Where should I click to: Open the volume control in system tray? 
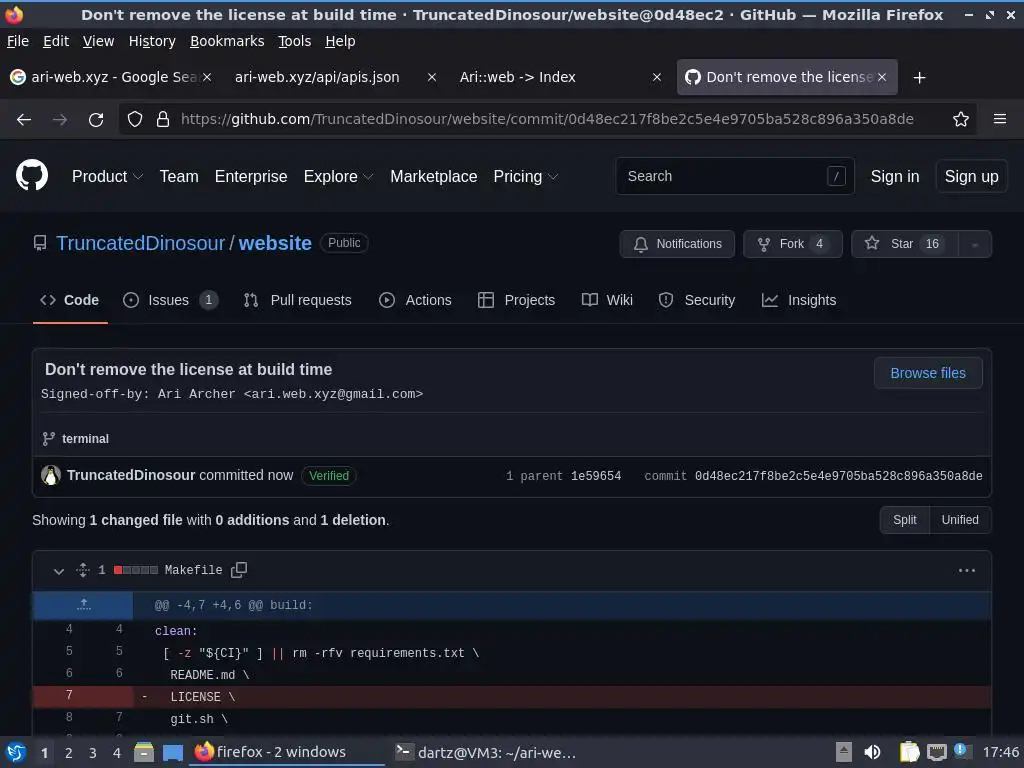tap(872, 752)
